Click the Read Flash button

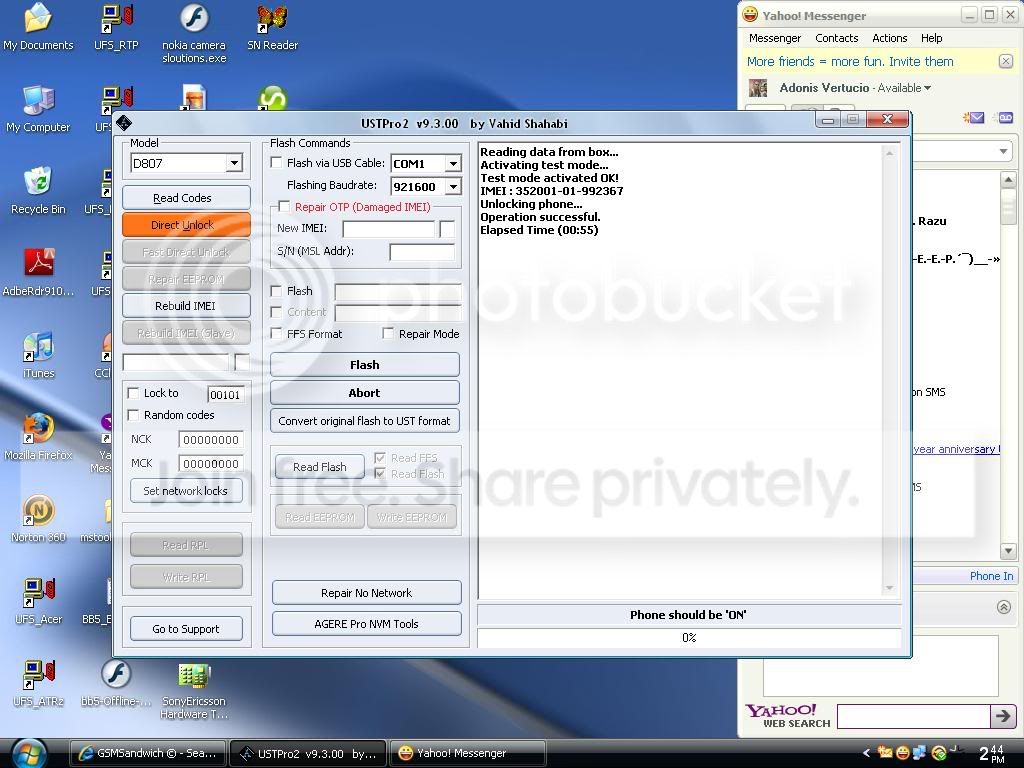[x=319, y=466]
